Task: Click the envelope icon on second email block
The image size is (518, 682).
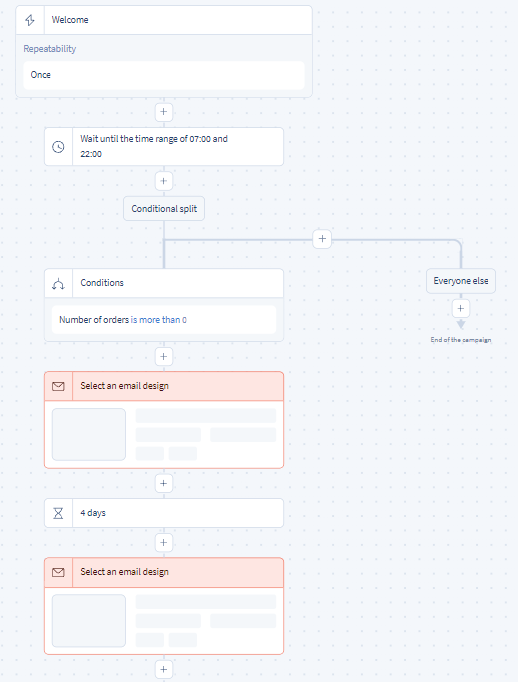Action: point(58,572)
